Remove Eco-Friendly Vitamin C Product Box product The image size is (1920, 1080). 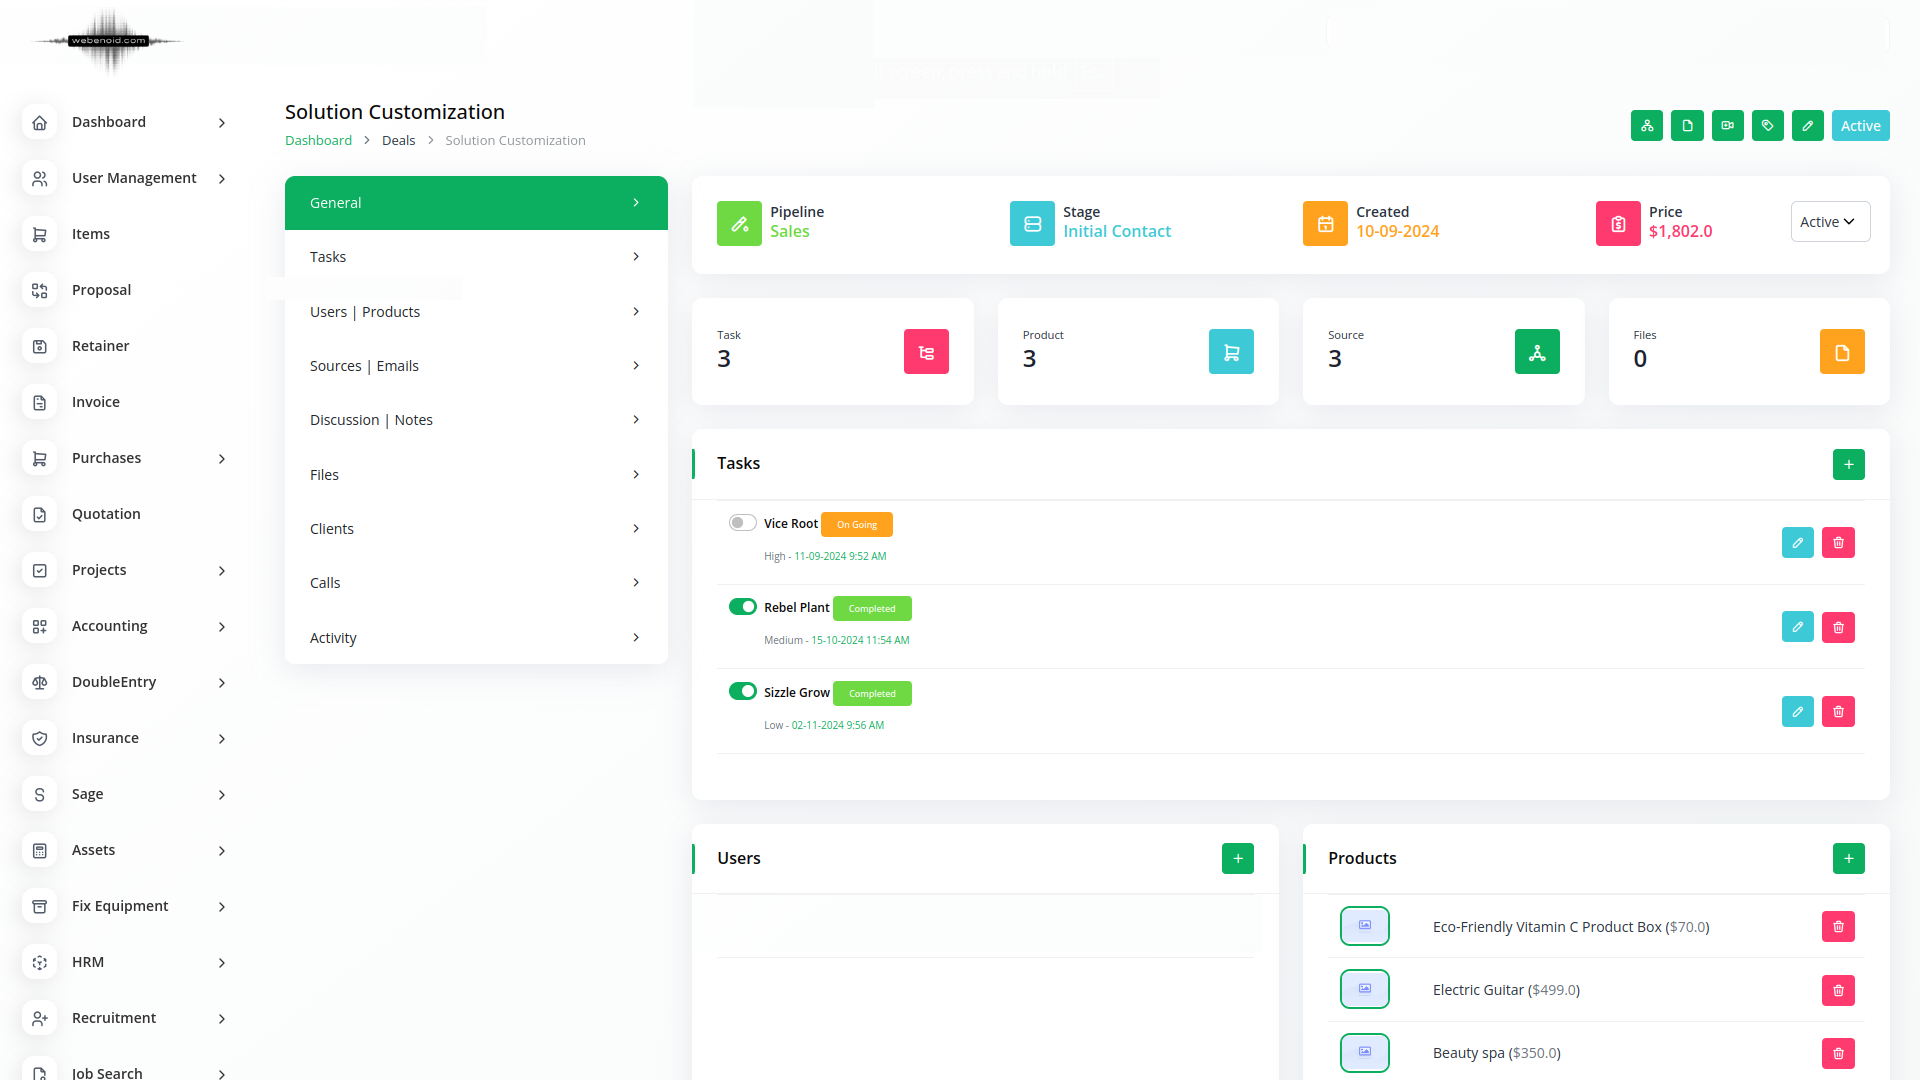pos(1838,927)
